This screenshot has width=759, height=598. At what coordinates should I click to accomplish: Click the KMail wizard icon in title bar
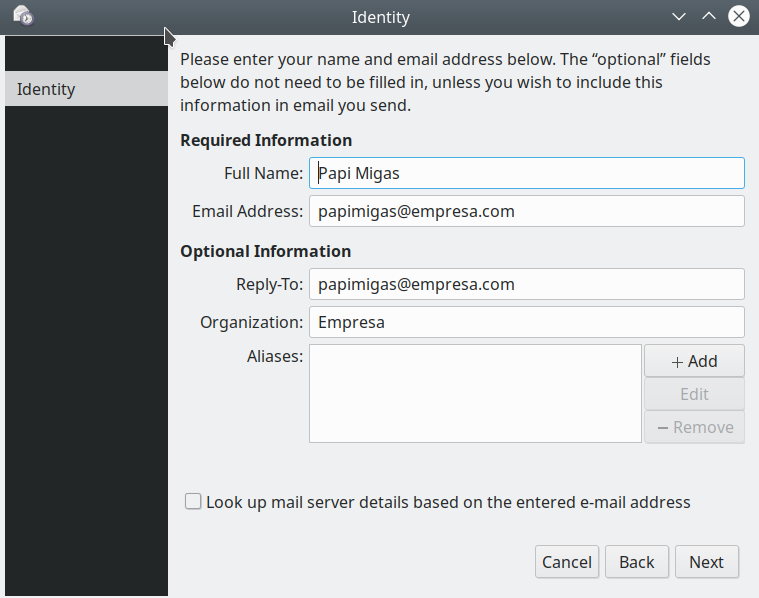22,16
